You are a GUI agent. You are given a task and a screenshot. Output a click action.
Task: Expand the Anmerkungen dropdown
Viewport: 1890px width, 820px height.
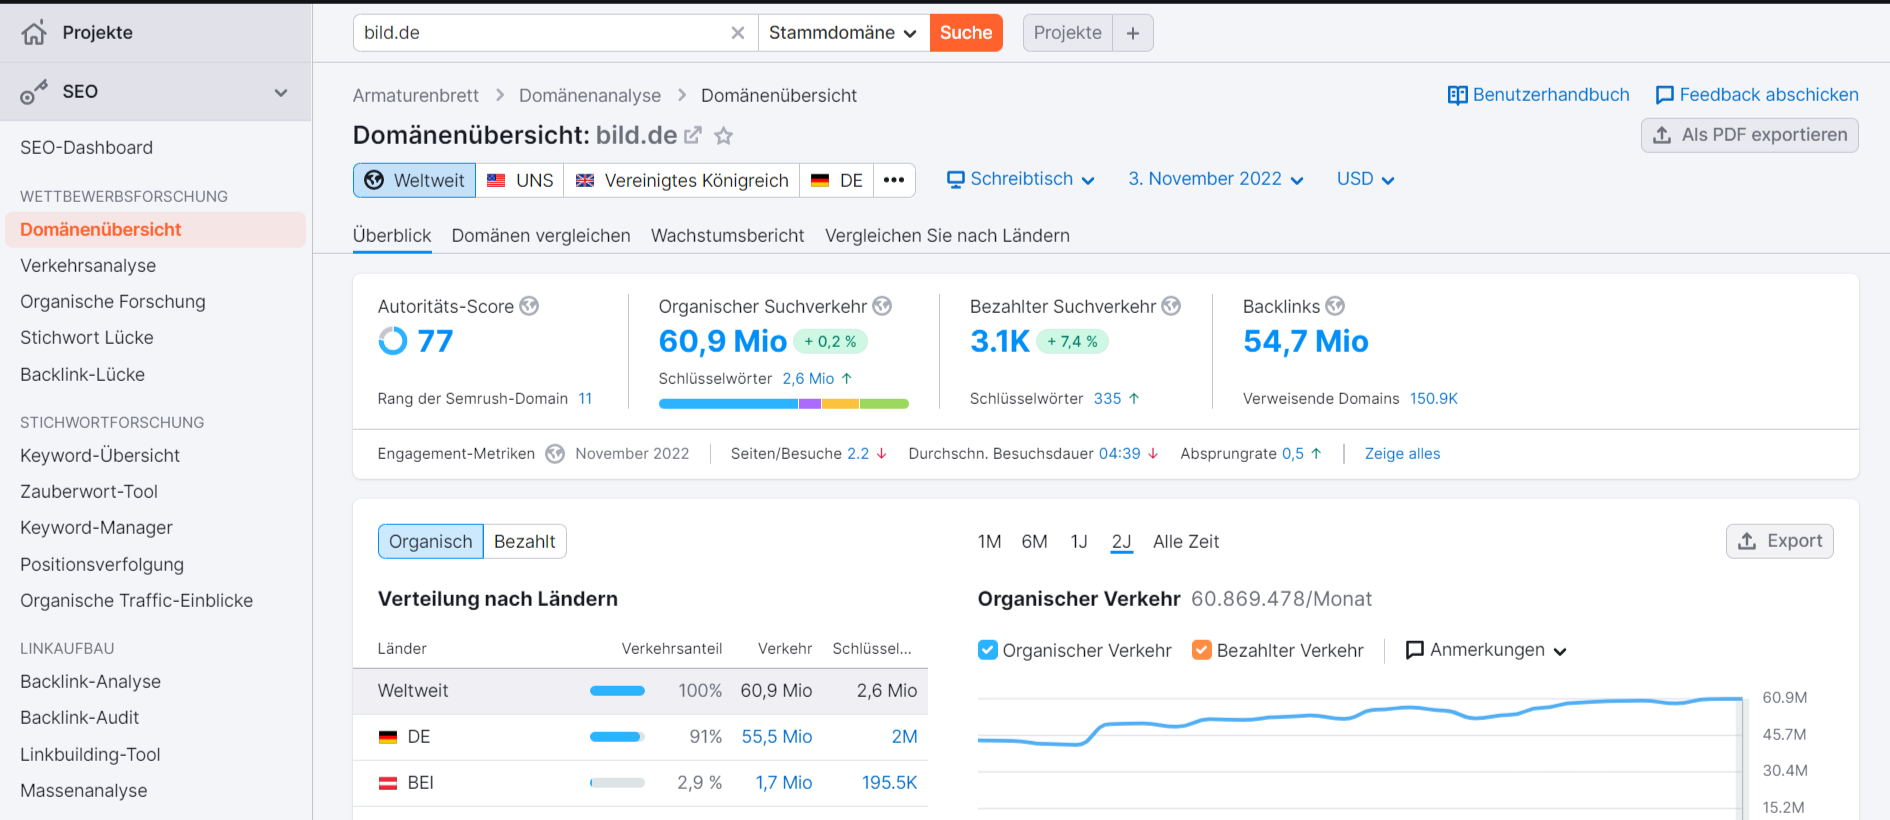tap(1486, 650)
